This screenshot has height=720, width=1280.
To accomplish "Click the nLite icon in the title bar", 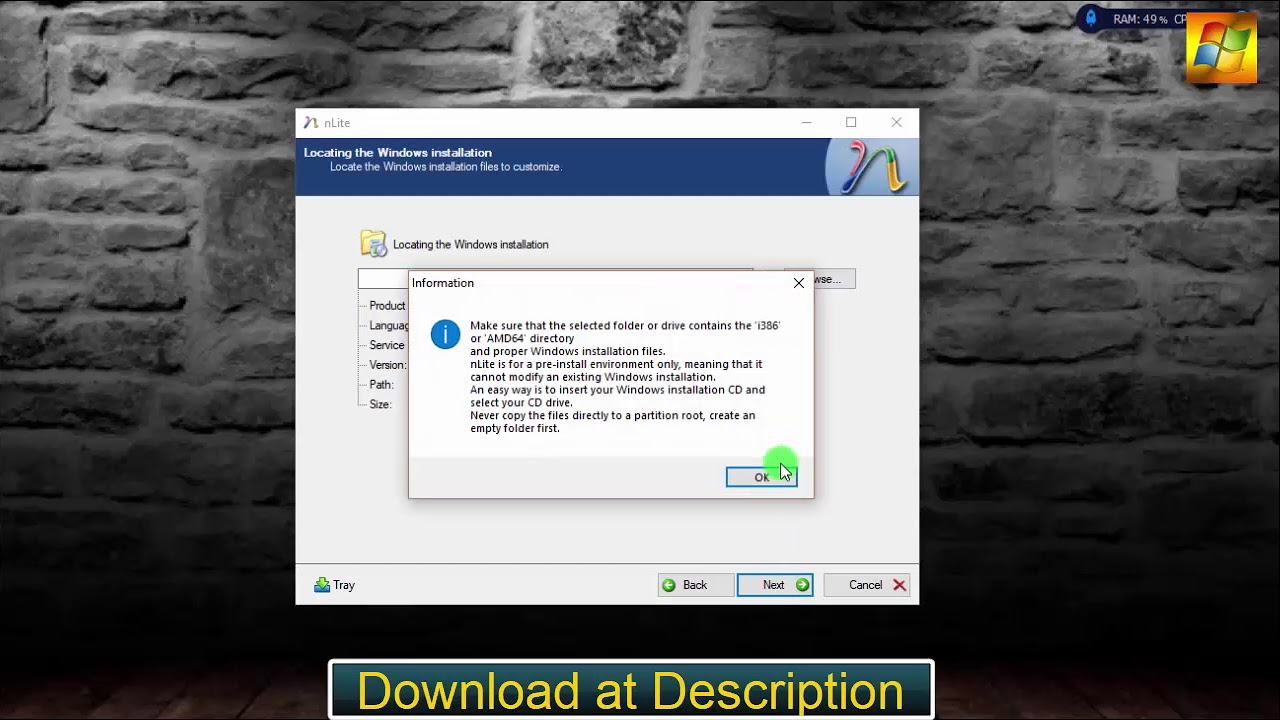I will pyautogui.click(x=311, y=123).
